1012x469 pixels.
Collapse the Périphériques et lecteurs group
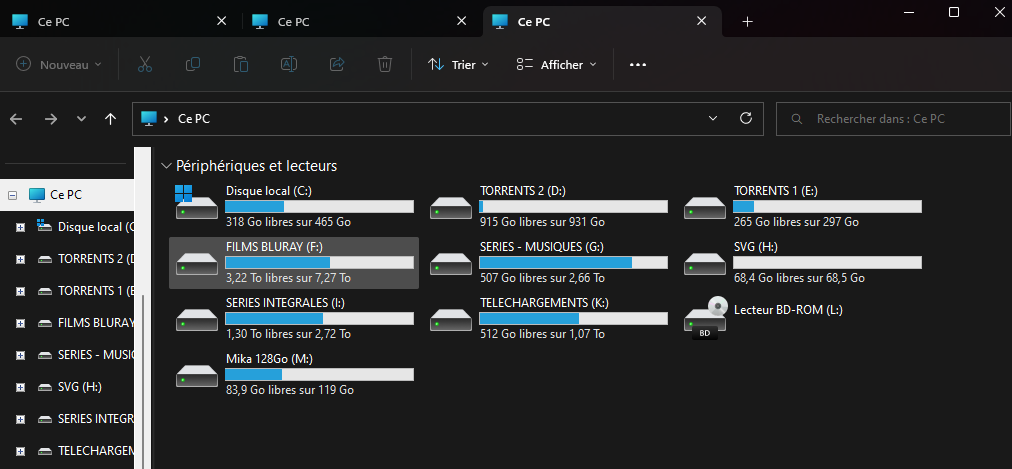click(x=166, y=166)
